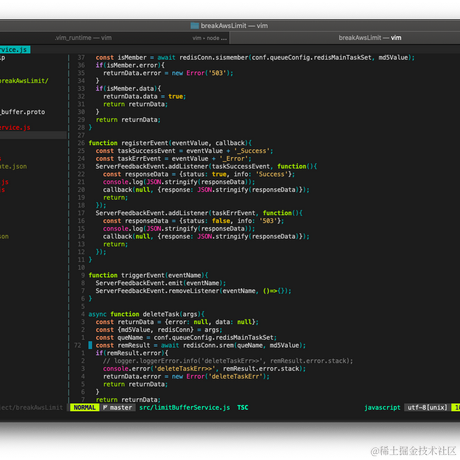This screenshot has width=460, height=460.
Task: Click addListener(taskErrEvent line
Action: [199, 213]
